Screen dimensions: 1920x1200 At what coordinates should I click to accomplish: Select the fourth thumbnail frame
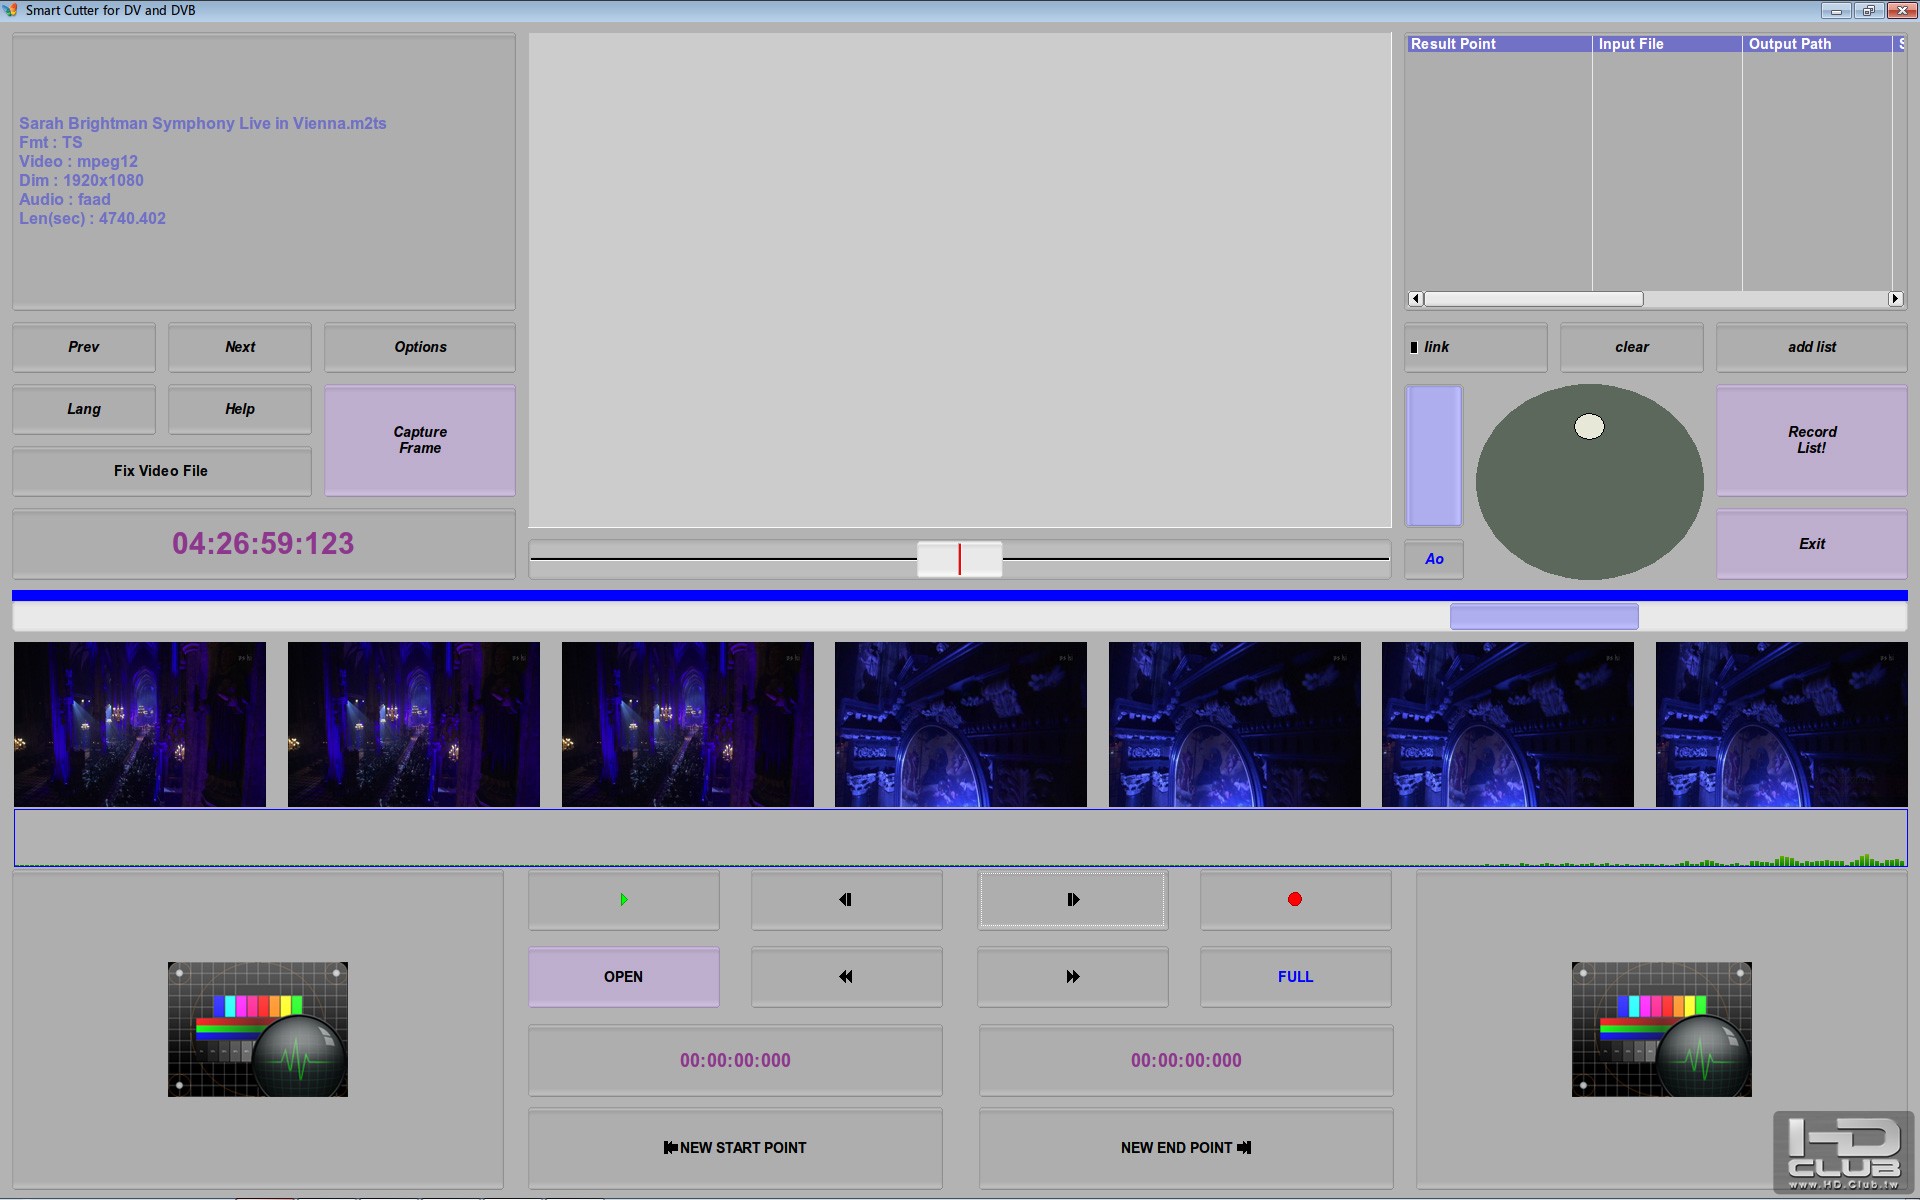[960, 724]
